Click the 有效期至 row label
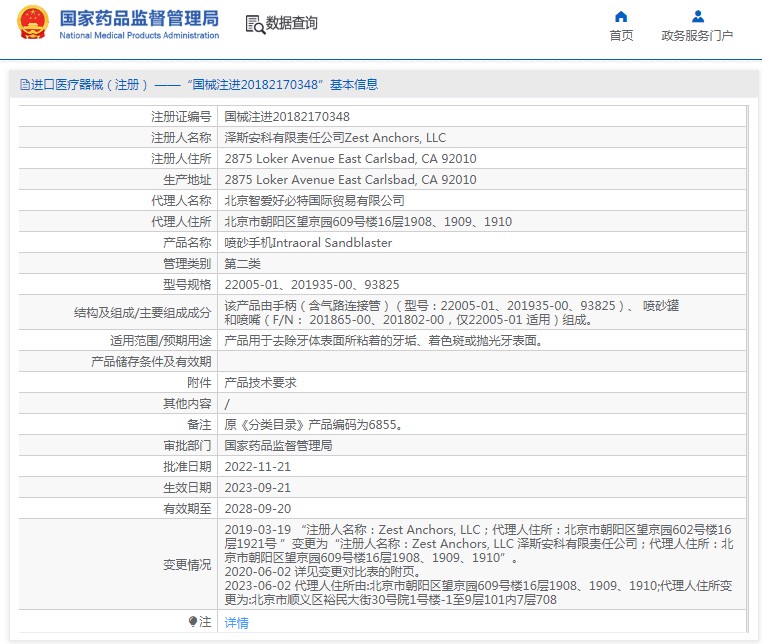This screenshot has height=644, width=762. [x=187, y=508]
